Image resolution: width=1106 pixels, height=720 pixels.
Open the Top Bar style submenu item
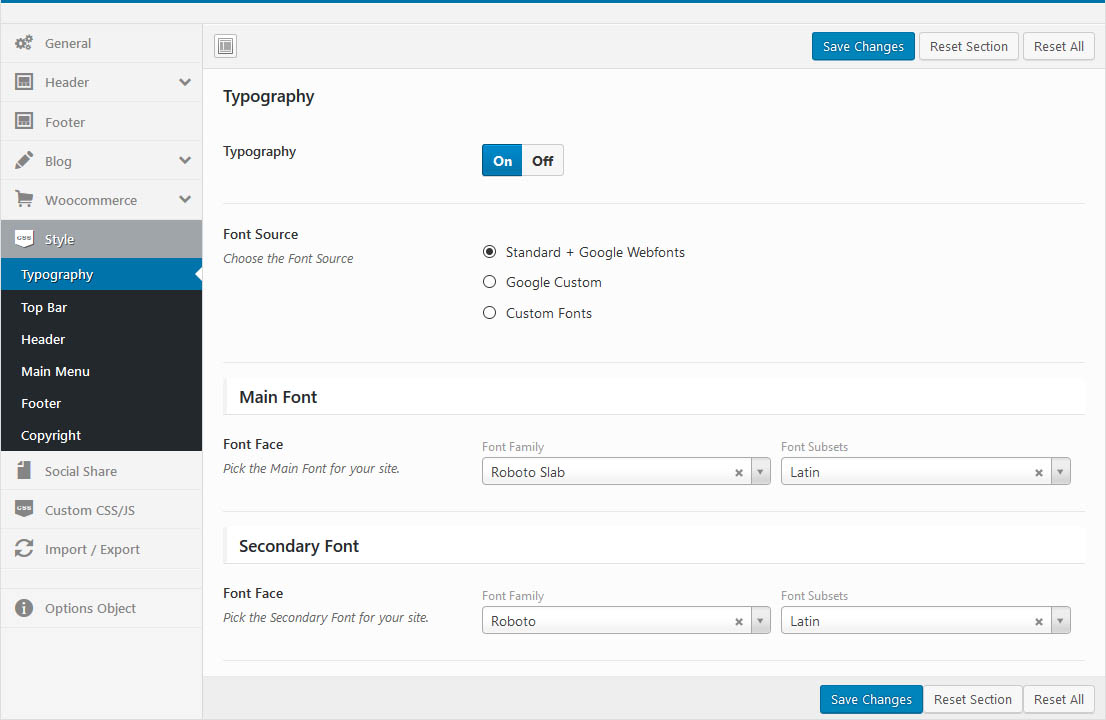pos(44,307)
